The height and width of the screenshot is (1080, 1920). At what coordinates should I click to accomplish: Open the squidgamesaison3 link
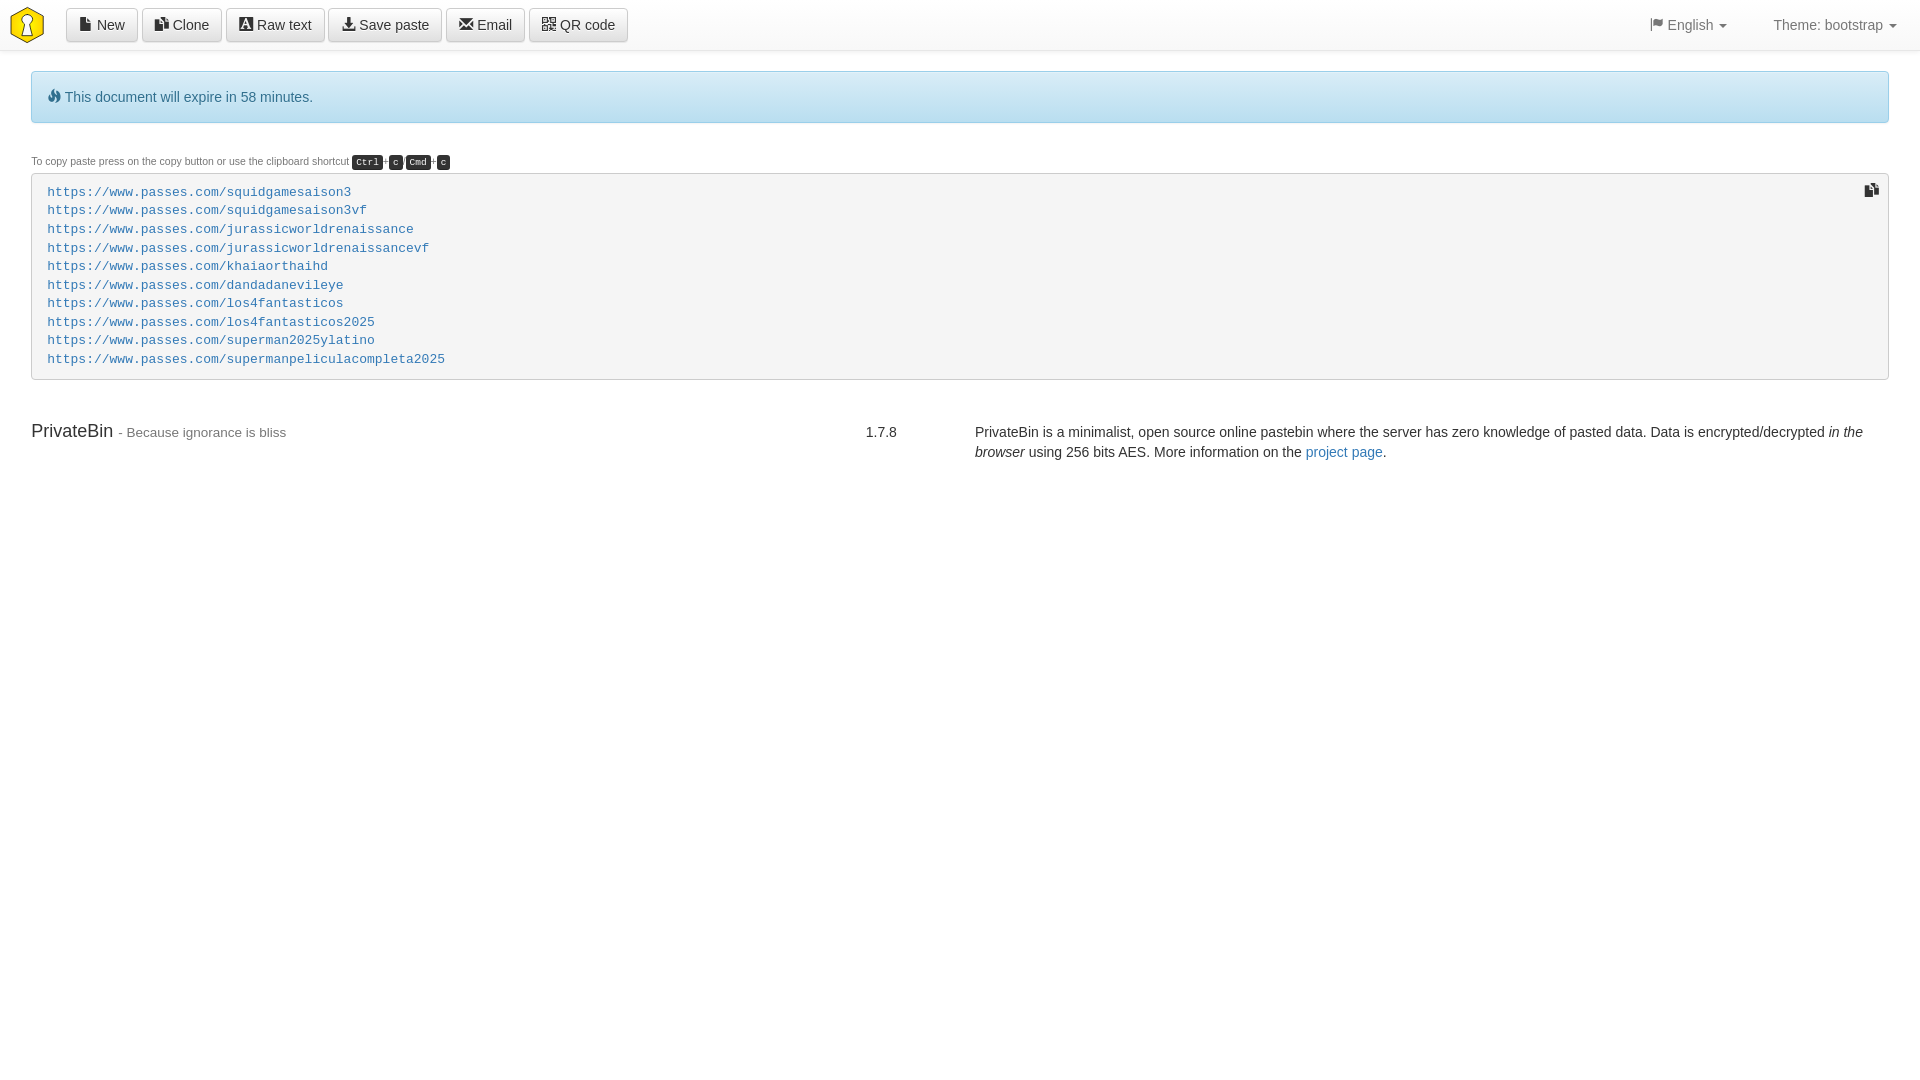pos(199,192)
